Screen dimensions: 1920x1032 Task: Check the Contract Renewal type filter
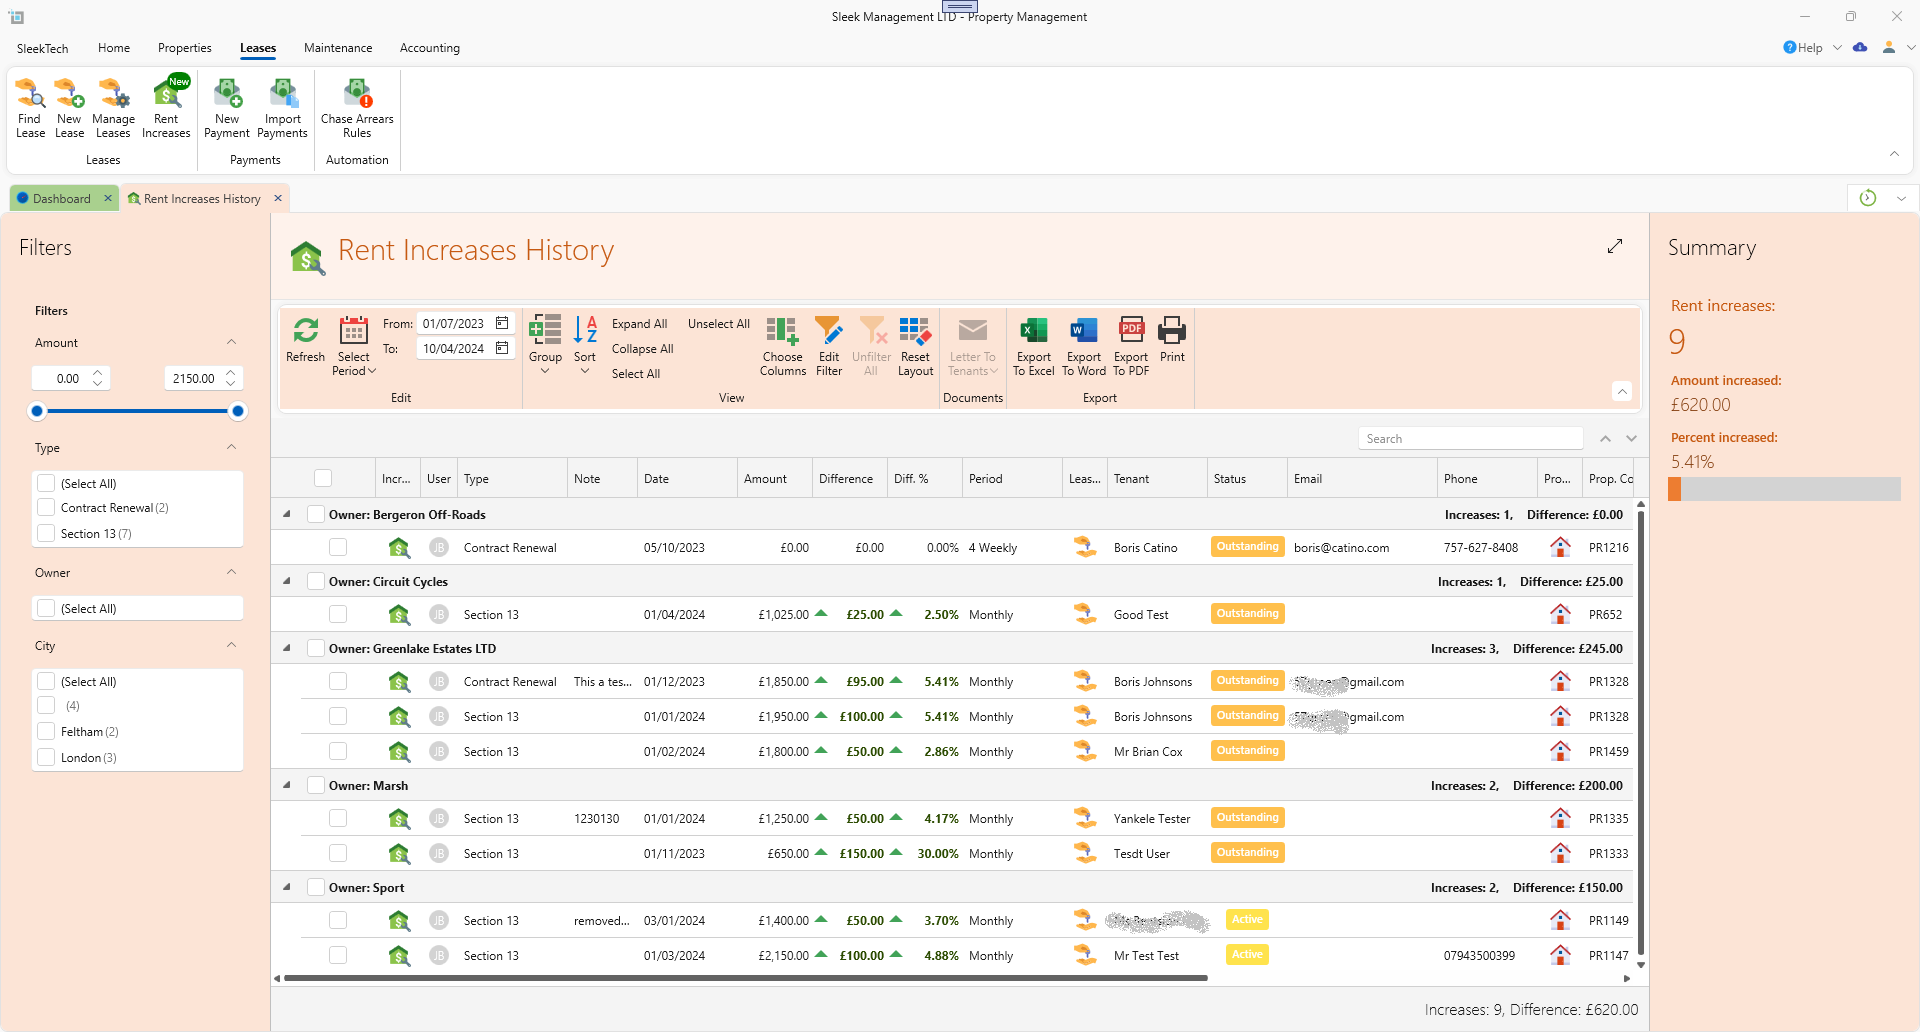[46, 508]
